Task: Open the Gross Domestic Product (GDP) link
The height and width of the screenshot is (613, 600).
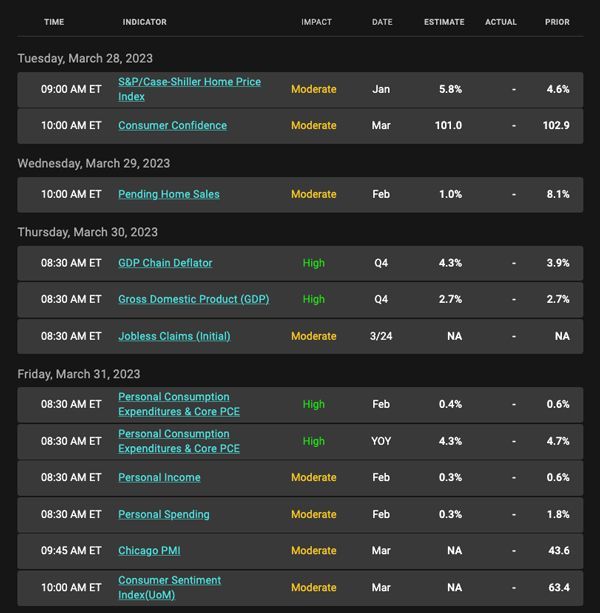Action: [194, 299]
